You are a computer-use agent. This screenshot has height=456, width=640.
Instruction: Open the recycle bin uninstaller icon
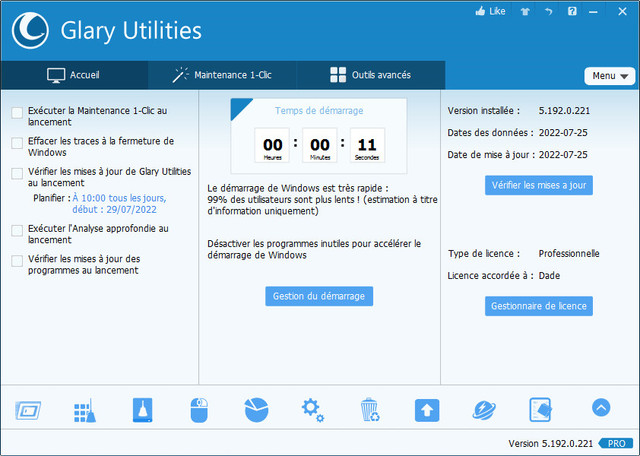[370, 410]
